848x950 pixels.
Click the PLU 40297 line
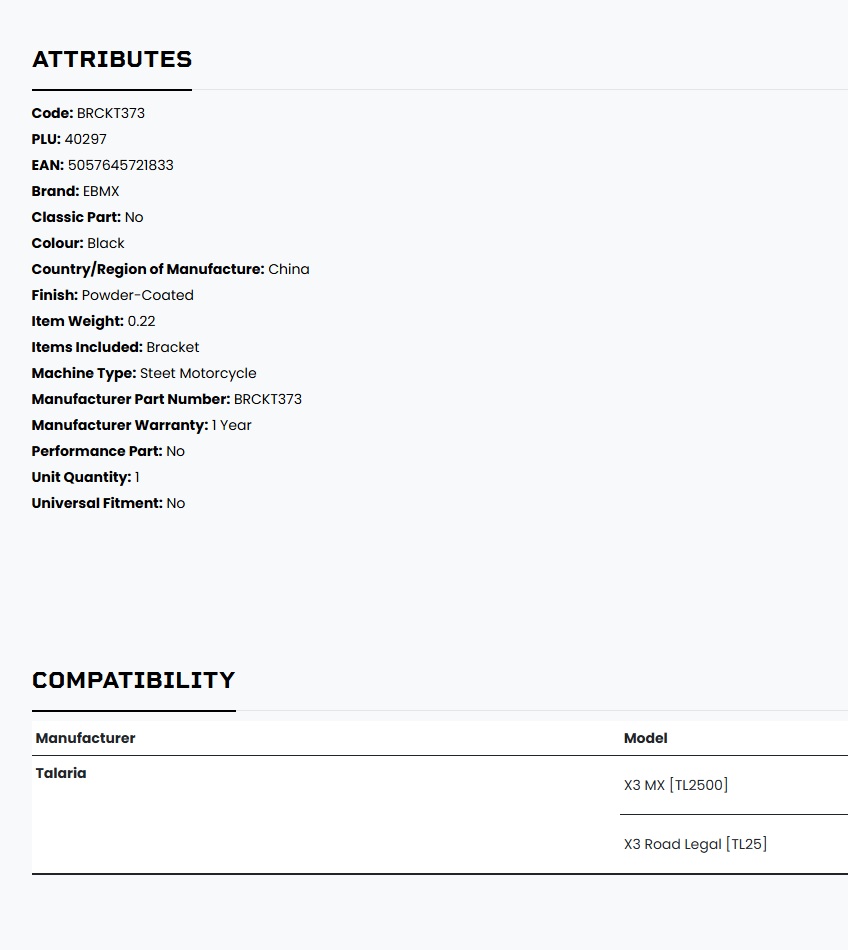tap(69, 139)
